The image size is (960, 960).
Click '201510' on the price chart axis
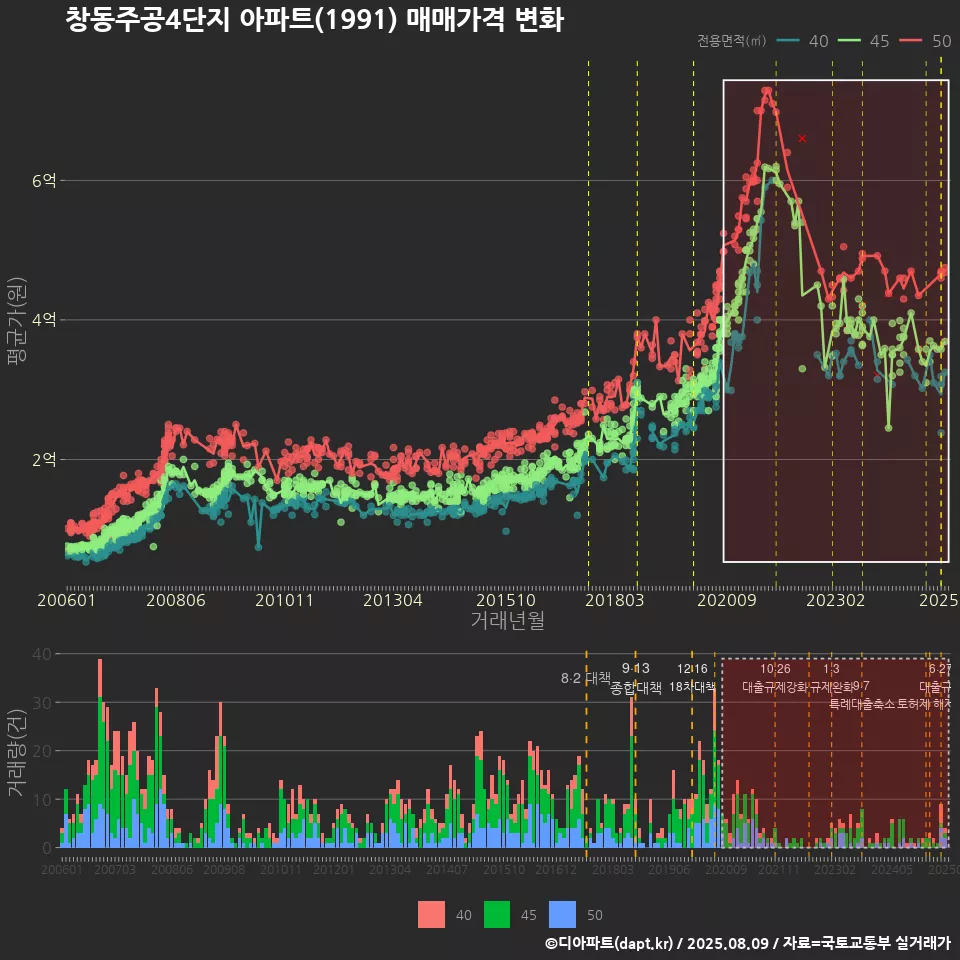click(506, 600)
